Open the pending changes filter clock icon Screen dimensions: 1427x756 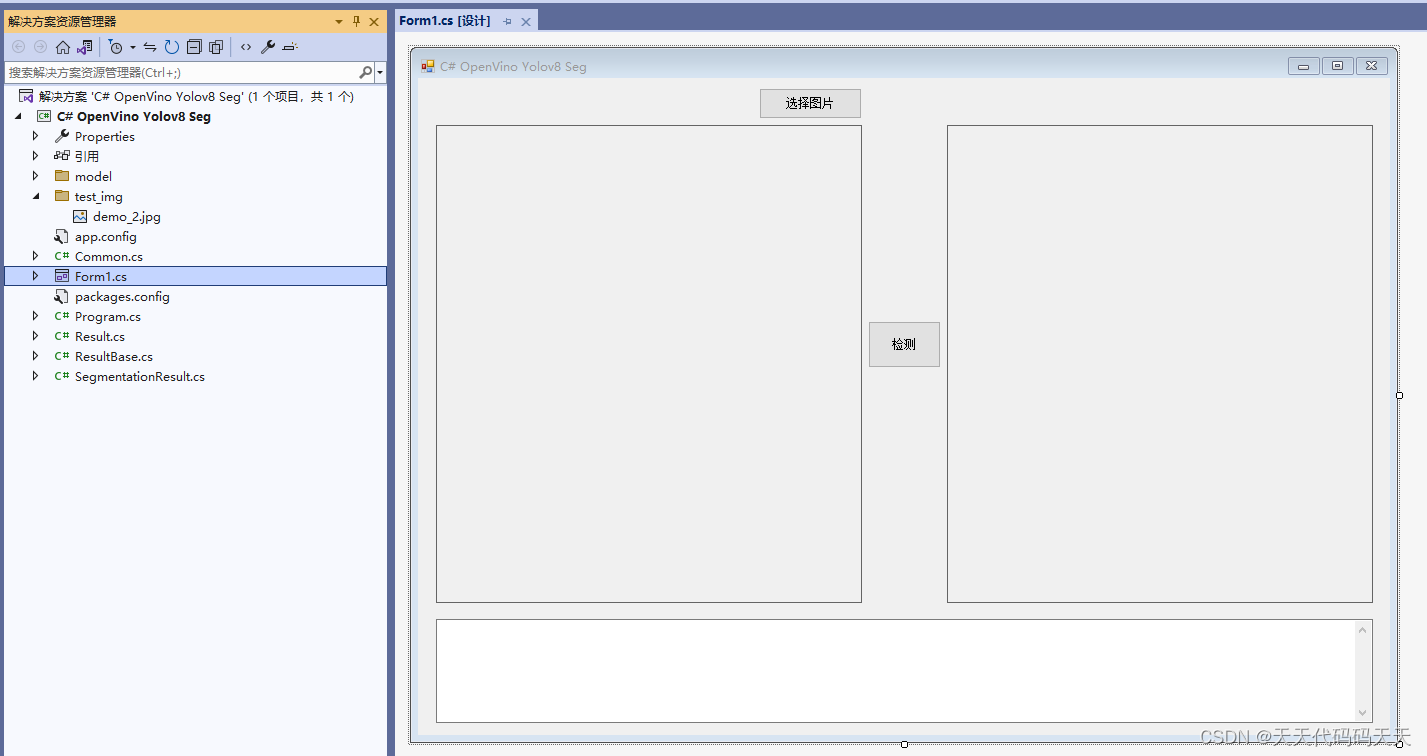coord(116,47)
